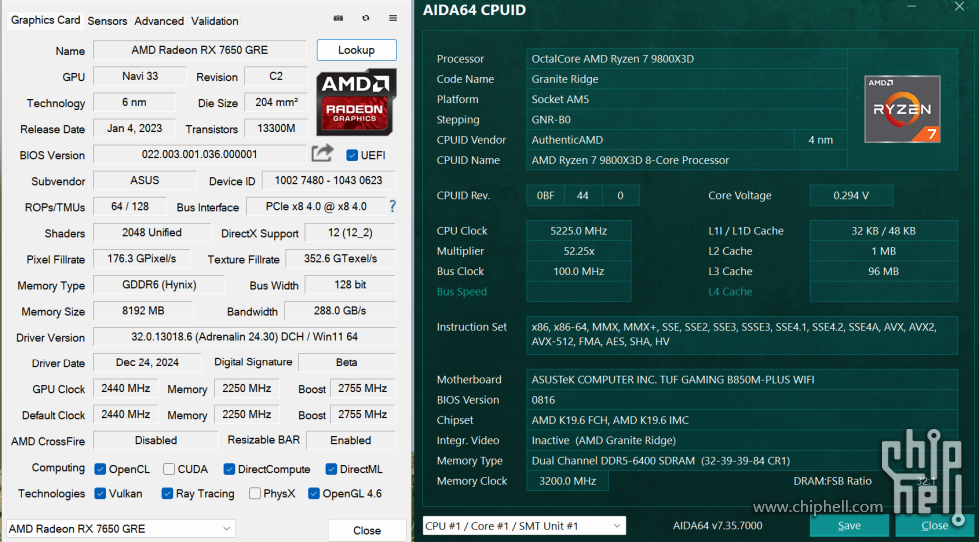Screen dimensions: 979x542
Task: Click the Memory Size 8192 MB value
Action: pos(143,310)
